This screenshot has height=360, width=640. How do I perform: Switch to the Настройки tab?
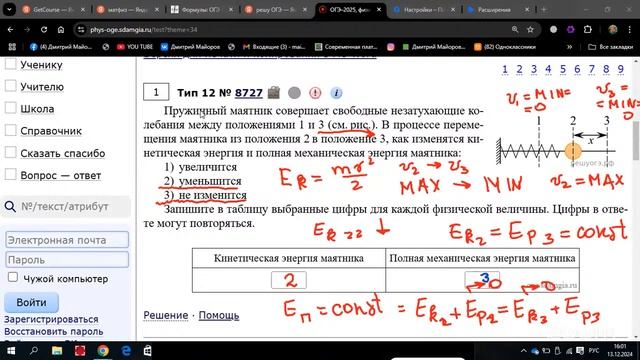[424, 9]
